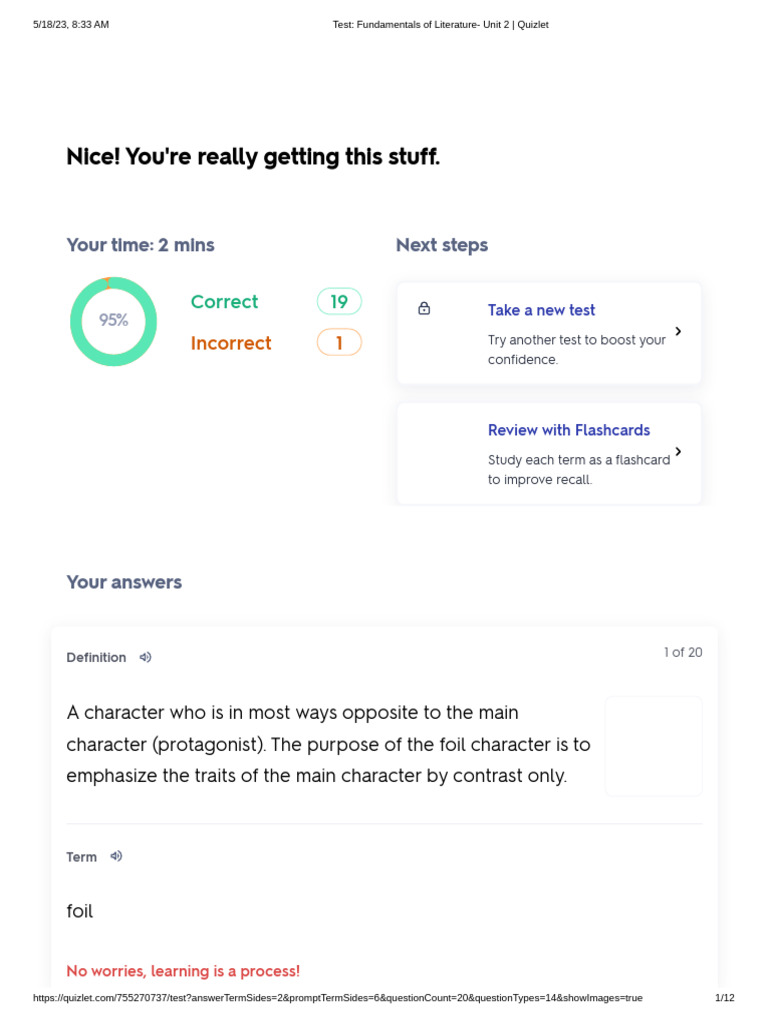Click the Incorrect label

tap(231, 343)
